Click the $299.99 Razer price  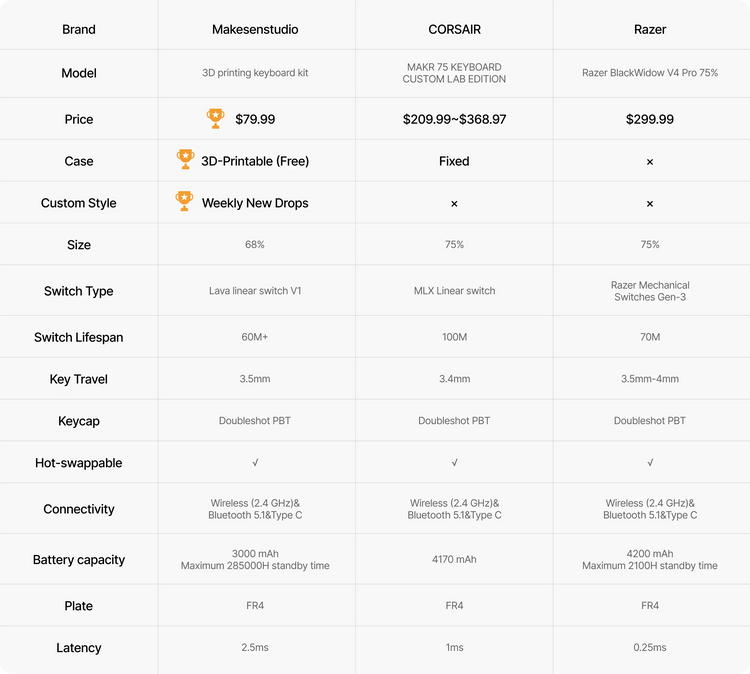pyautogui.click(x=650, y=119)
